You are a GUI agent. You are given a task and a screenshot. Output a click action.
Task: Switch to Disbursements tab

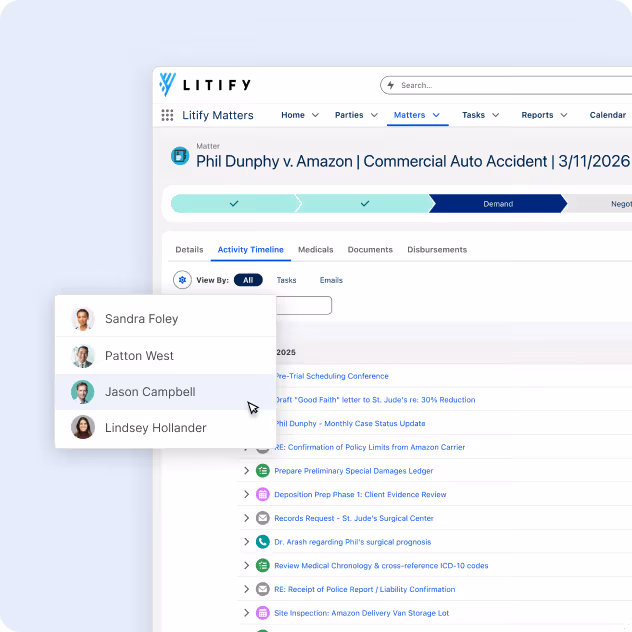(437, 249)
